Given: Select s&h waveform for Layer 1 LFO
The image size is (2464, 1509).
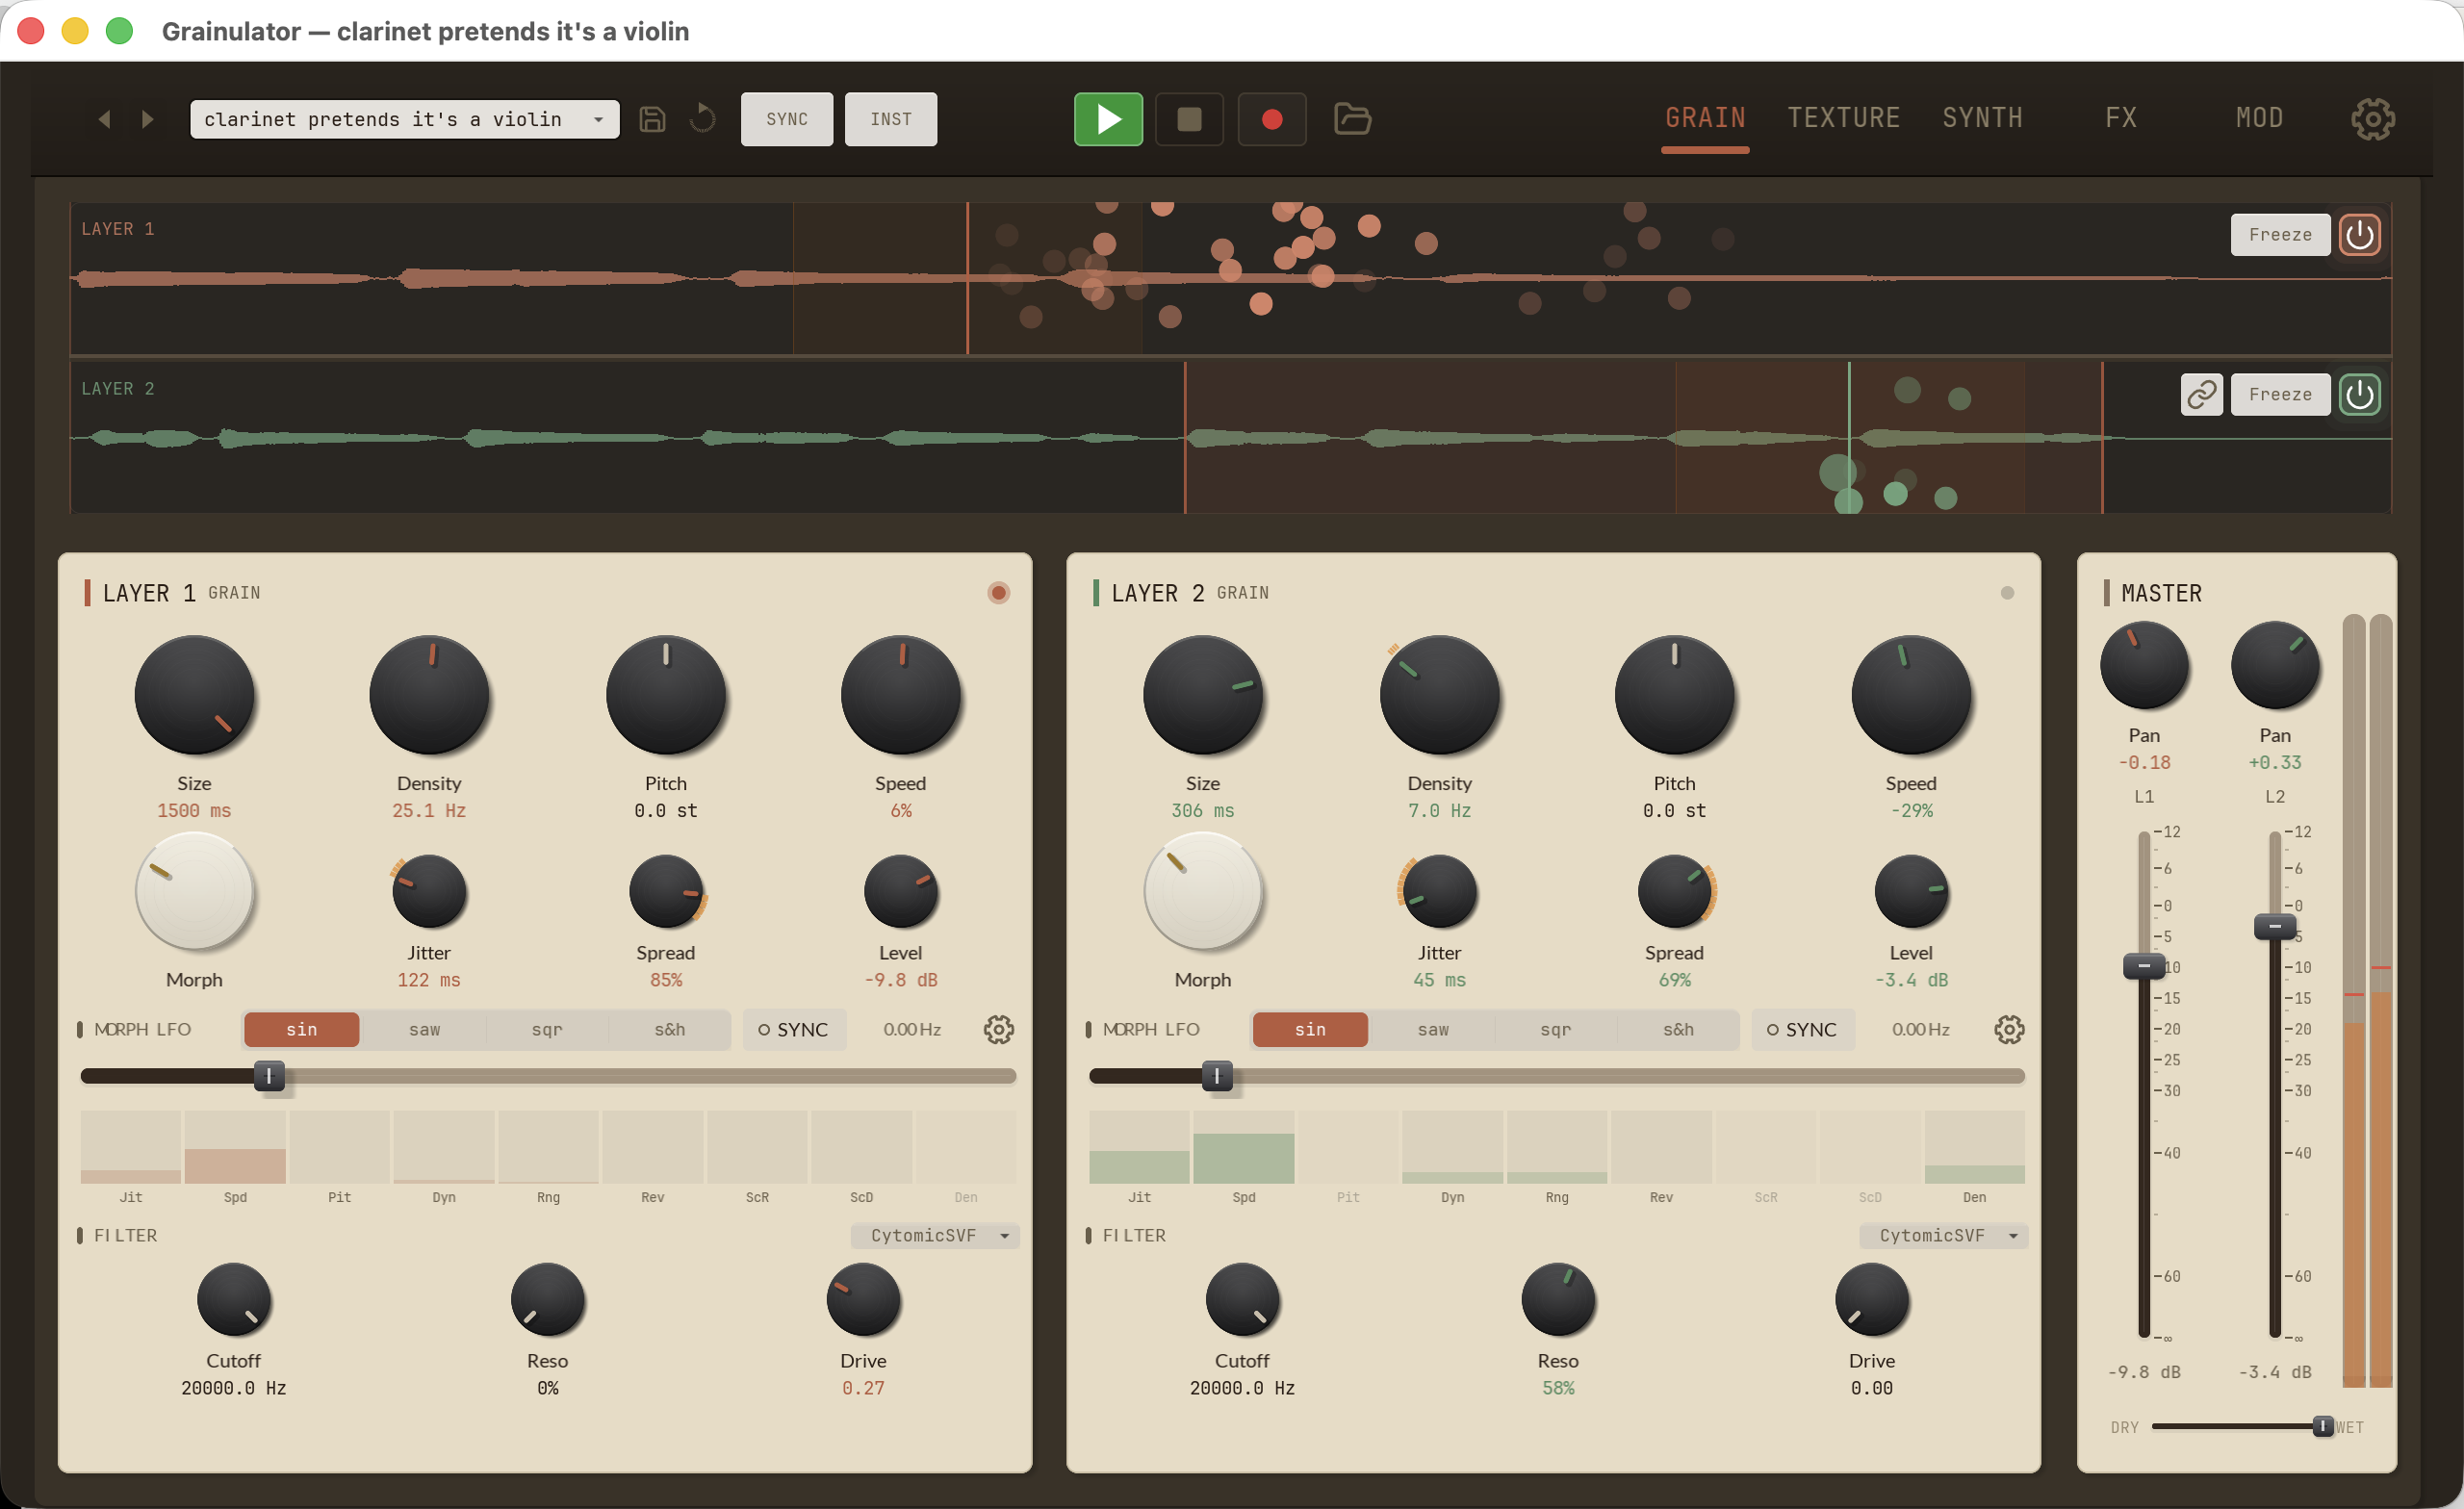Looking at the screenshot, I should (x=669, y=1029).
